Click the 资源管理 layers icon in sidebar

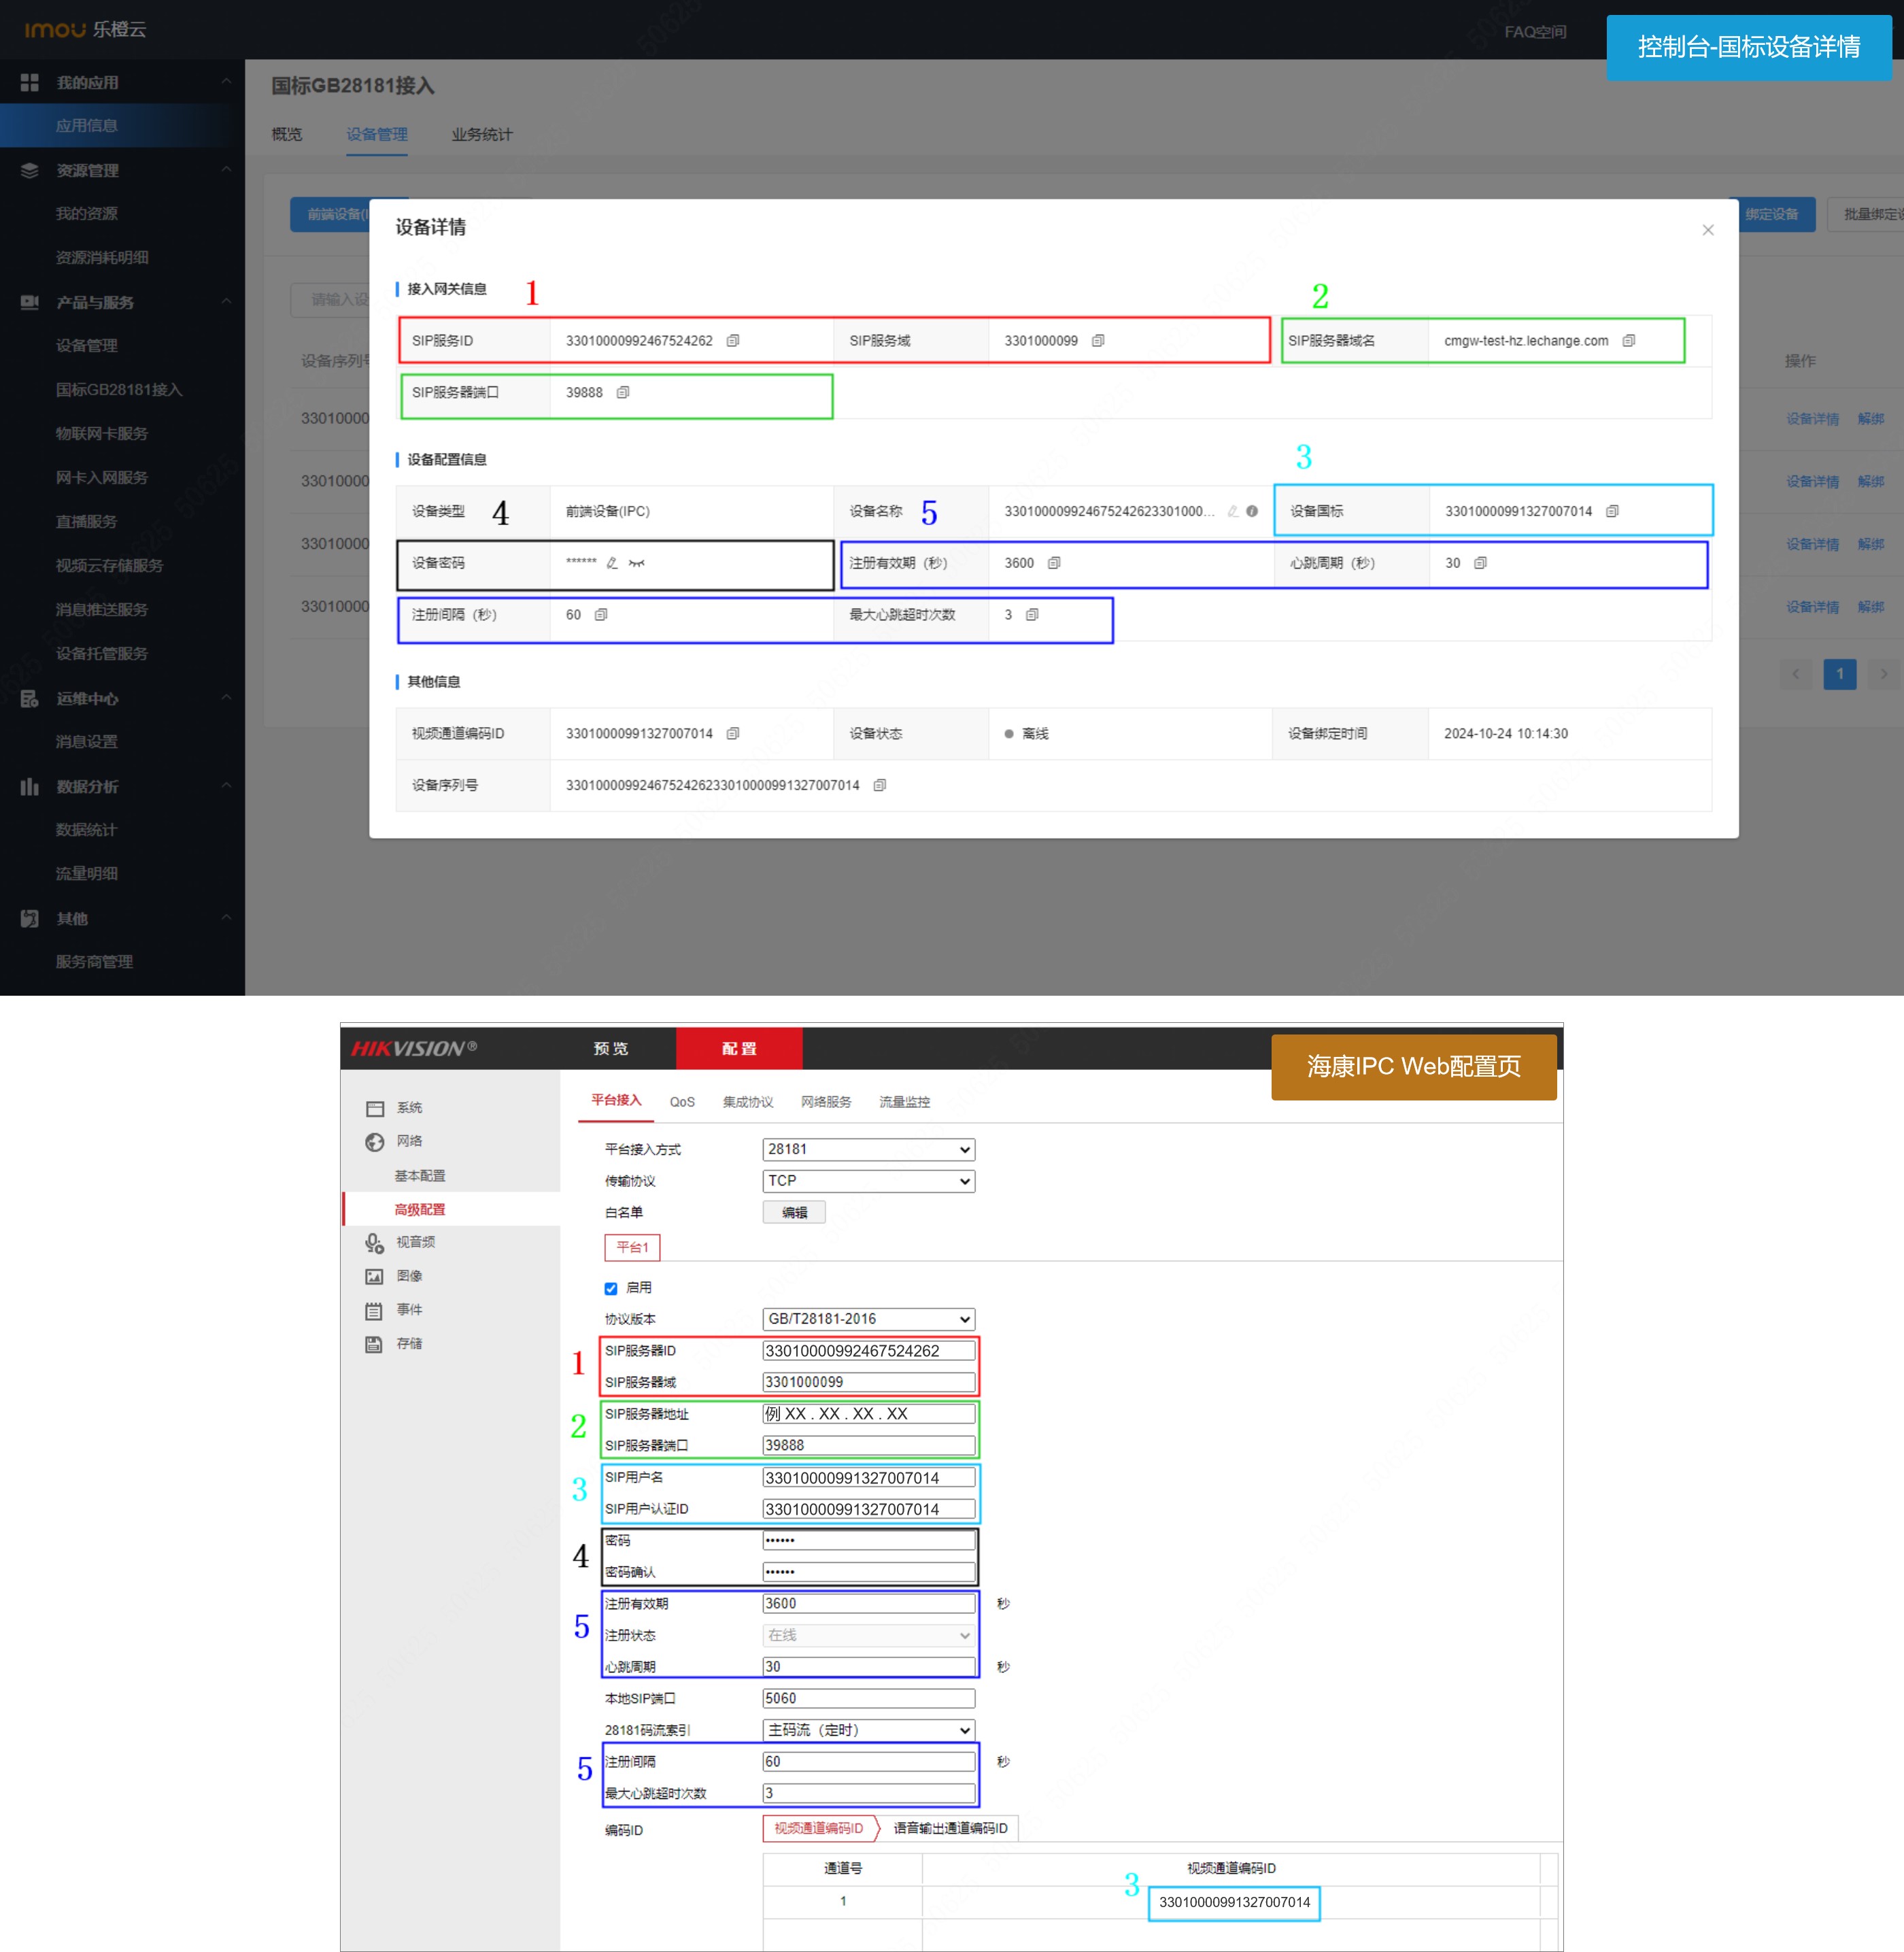point(30,171)
